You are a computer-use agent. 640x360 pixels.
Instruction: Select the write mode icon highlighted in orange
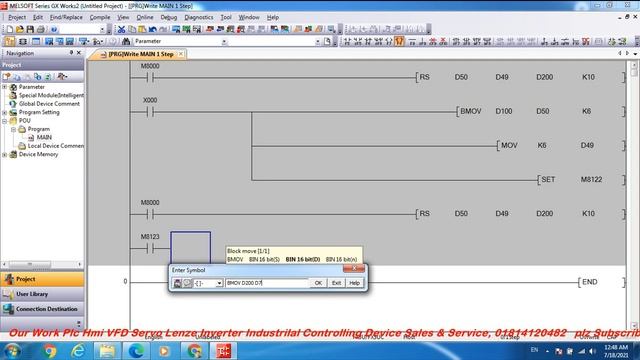(x=399, y=41)
